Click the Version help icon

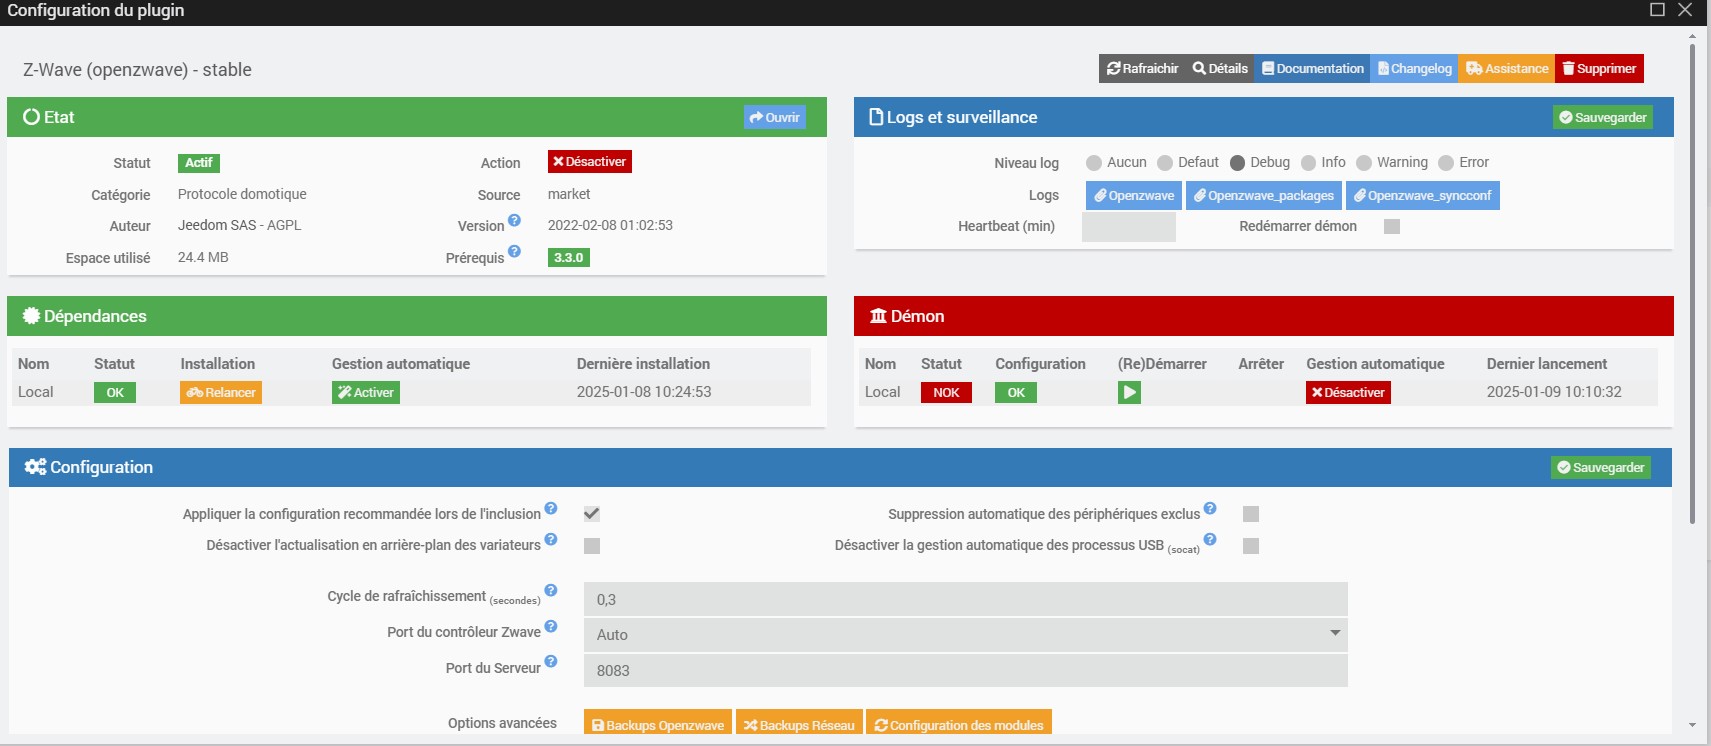click(514, 220)
